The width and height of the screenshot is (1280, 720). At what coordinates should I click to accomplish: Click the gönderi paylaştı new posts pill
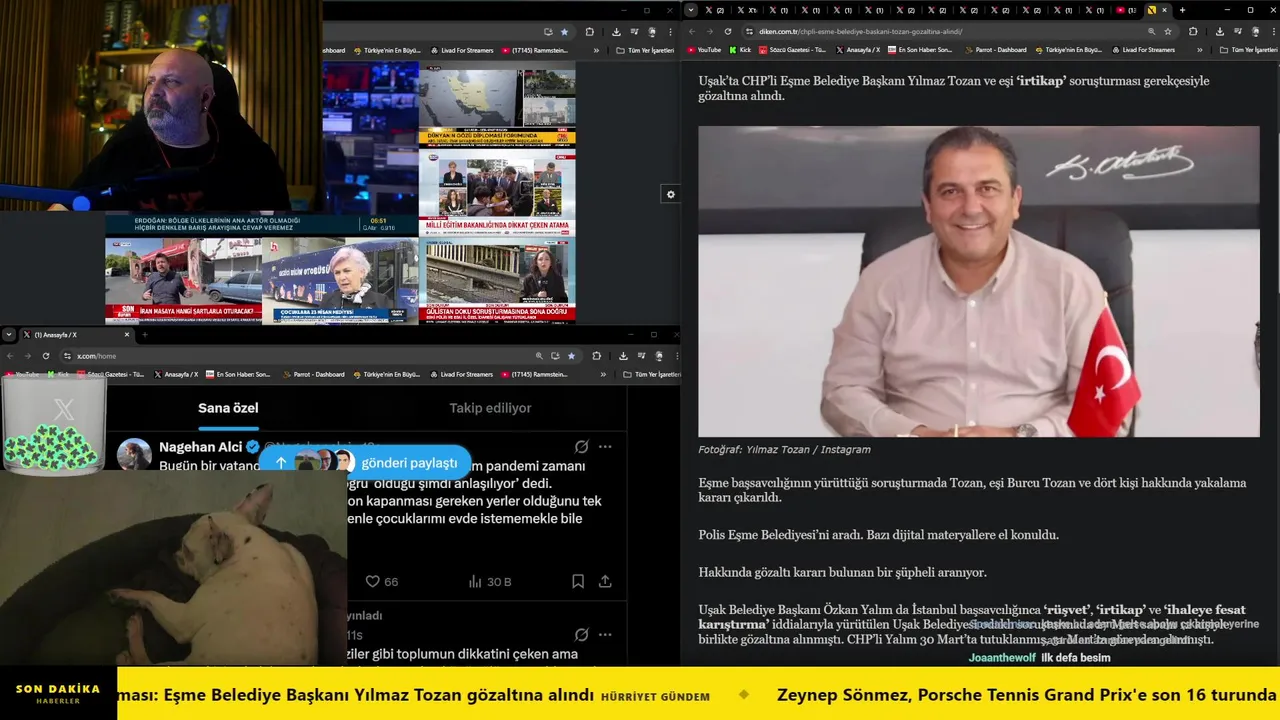click(365, 462)
